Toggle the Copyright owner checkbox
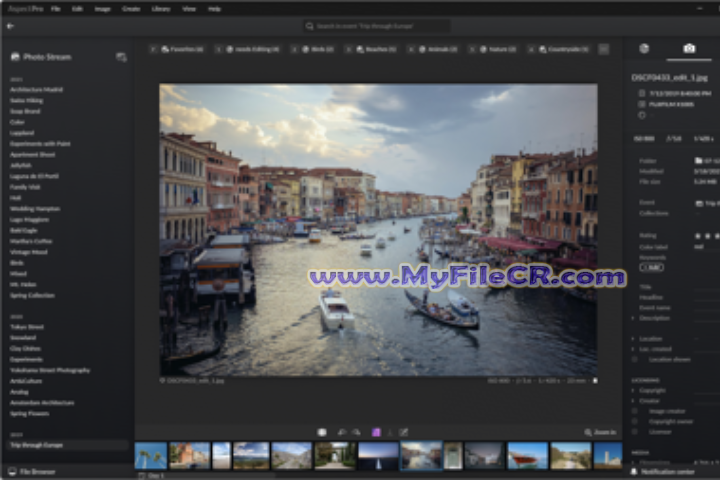The height and width of the screenshot is (480, 720). tap(635, 422)
